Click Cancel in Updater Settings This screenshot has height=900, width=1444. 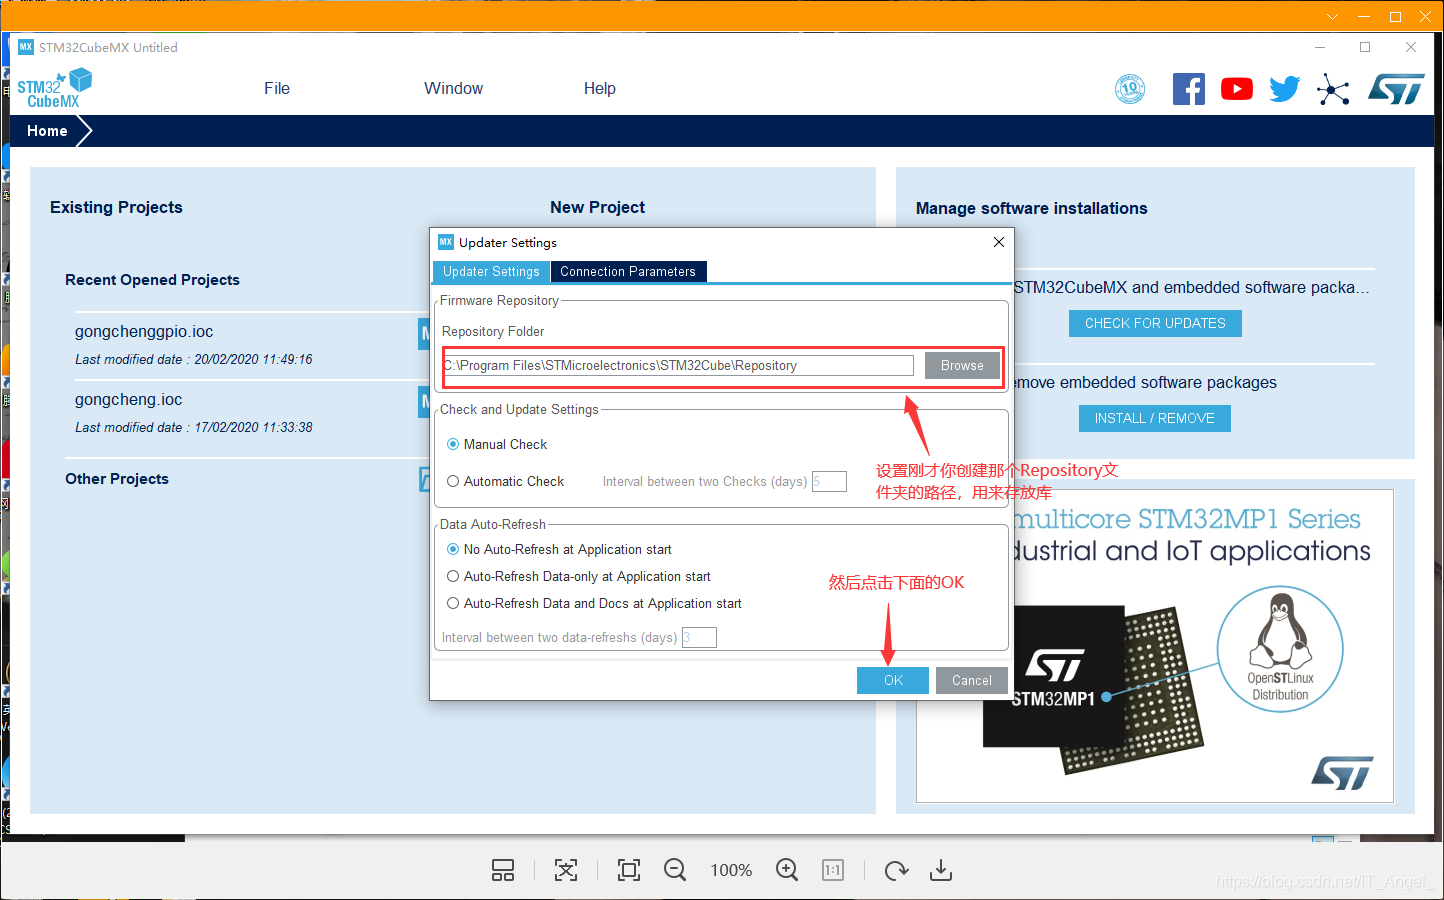[972, 680]
